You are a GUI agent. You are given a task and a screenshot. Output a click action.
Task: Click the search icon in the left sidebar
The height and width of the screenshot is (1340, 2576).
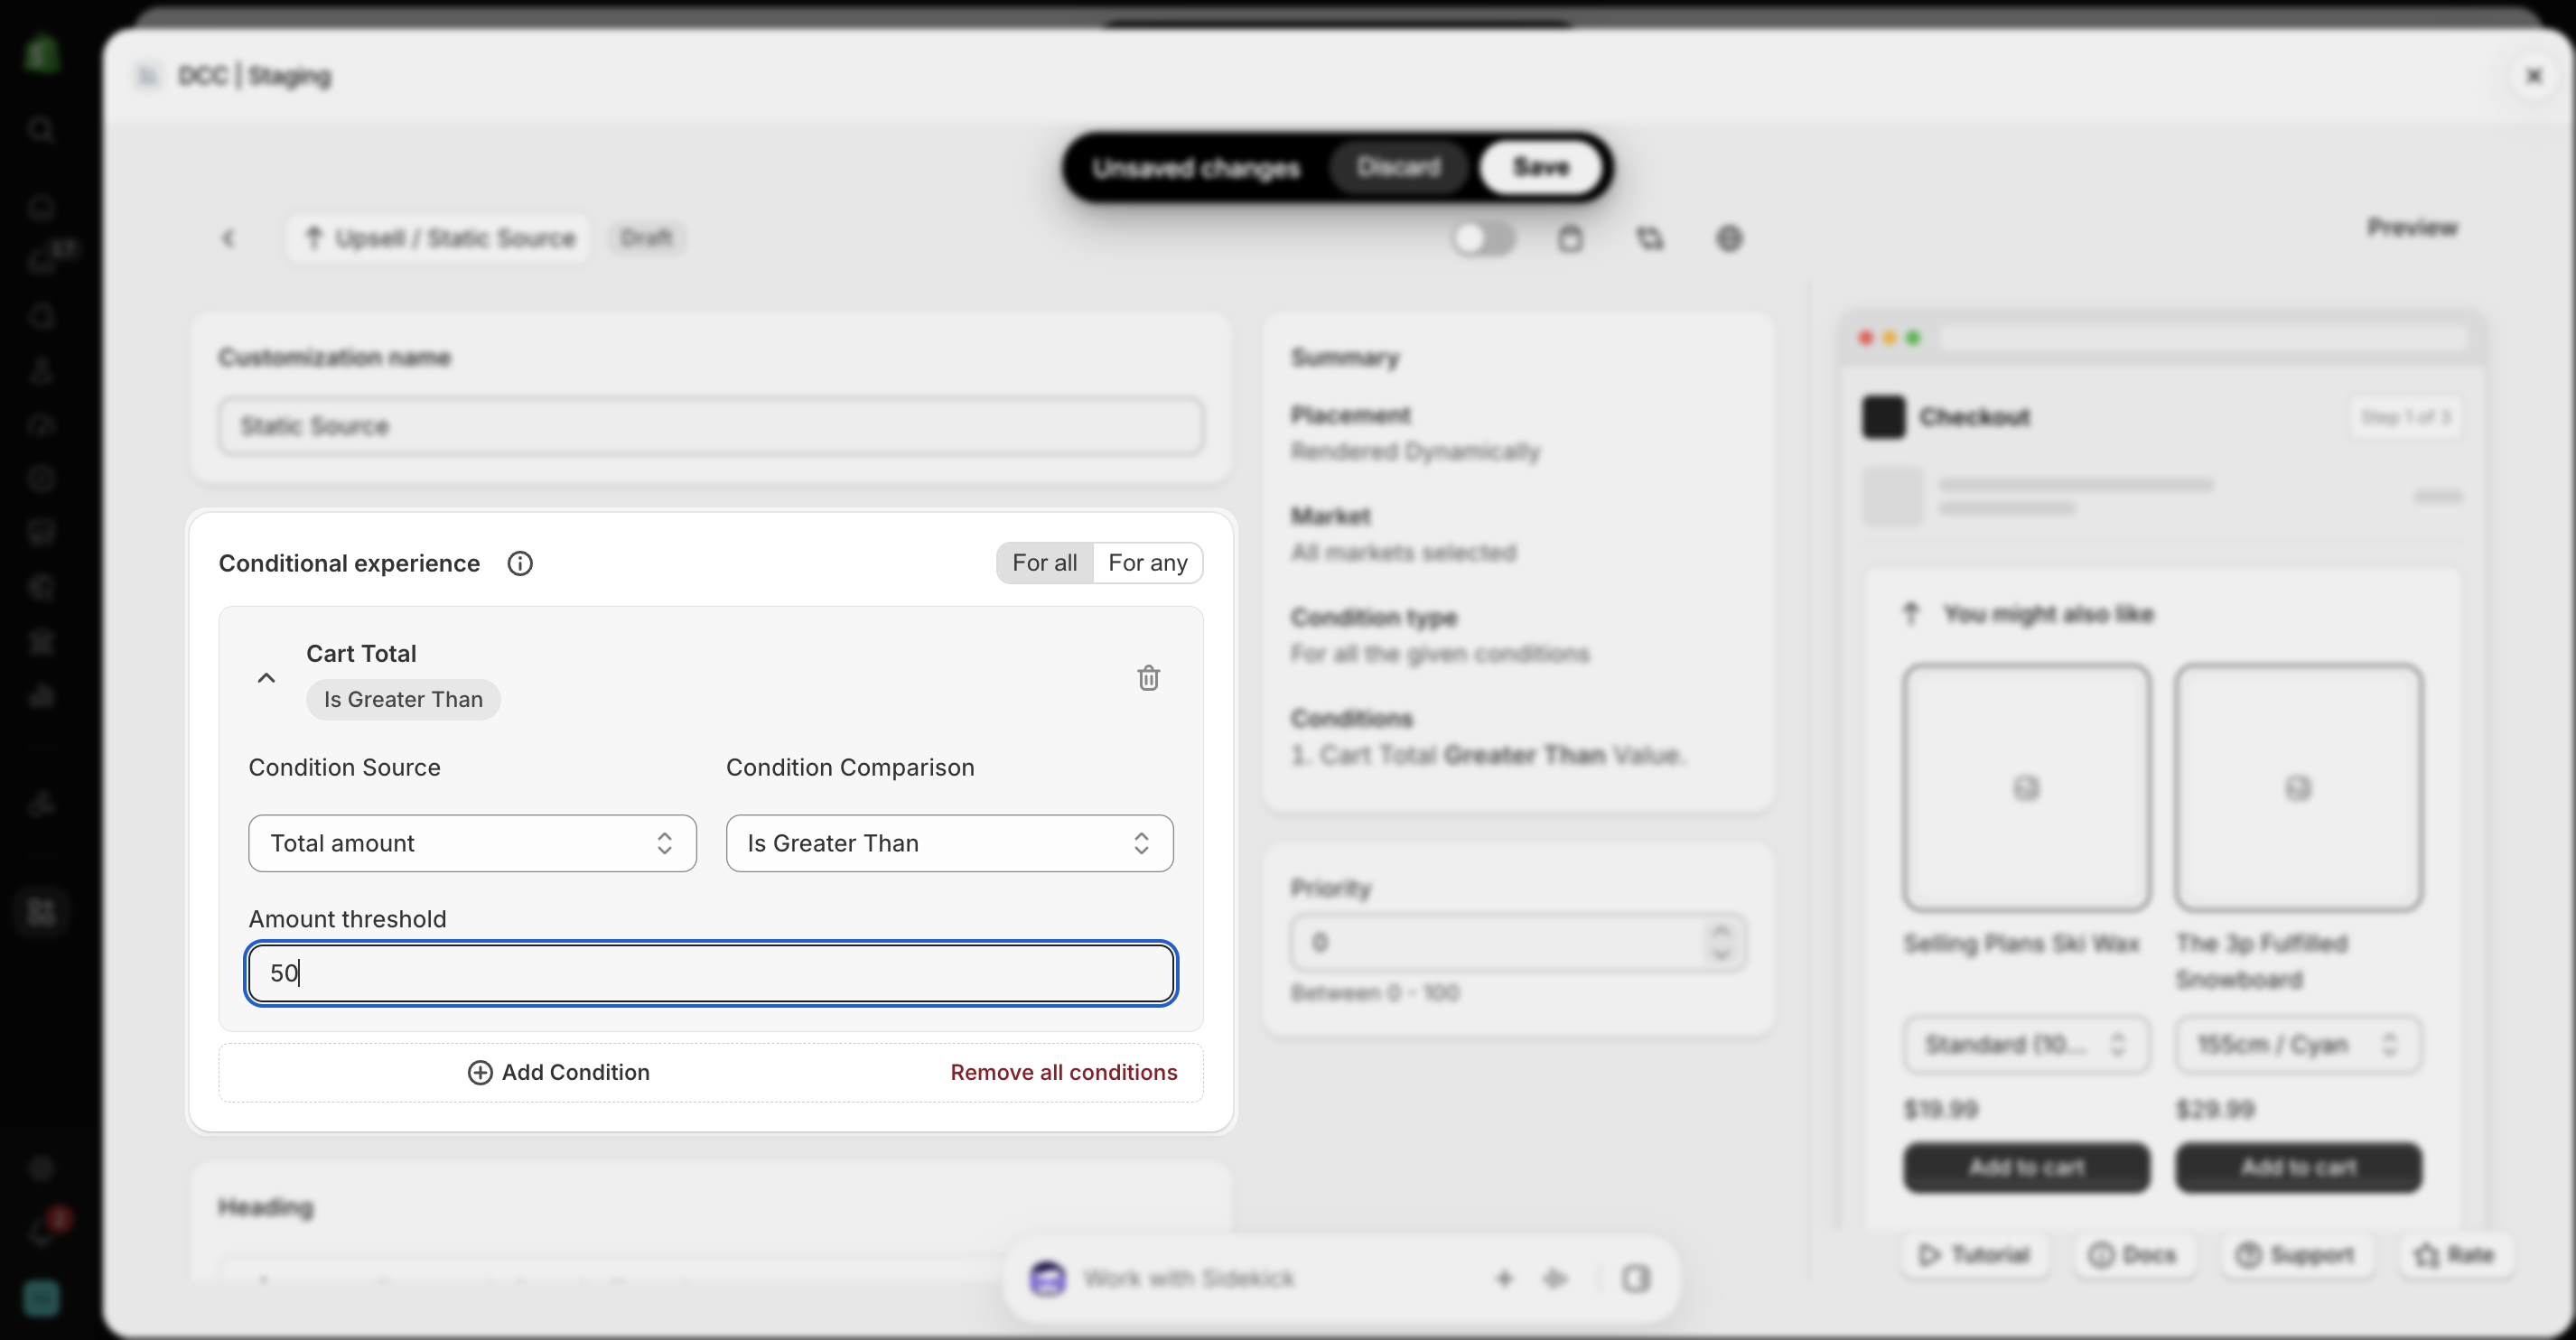(41, 129)
